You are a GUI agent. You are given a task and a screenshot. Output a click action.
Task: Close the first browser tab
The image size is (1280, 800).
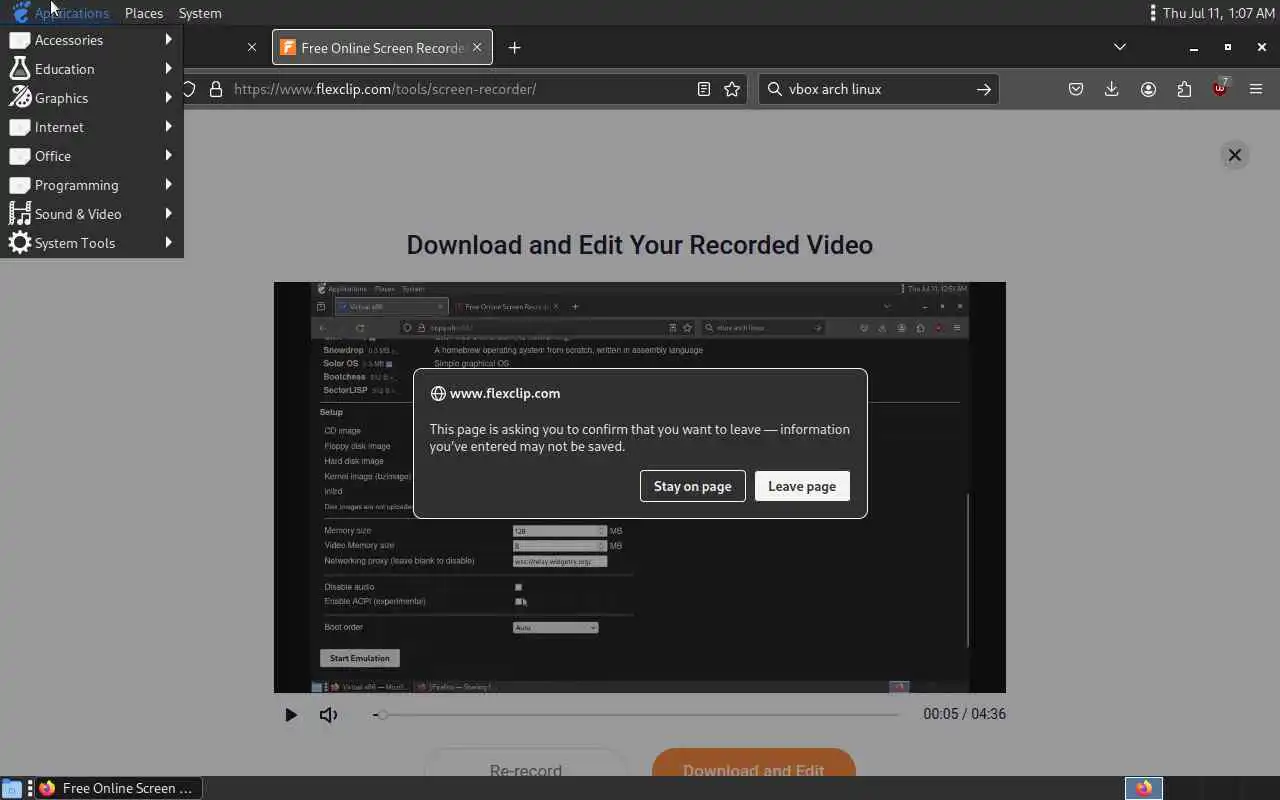point(252,47)
